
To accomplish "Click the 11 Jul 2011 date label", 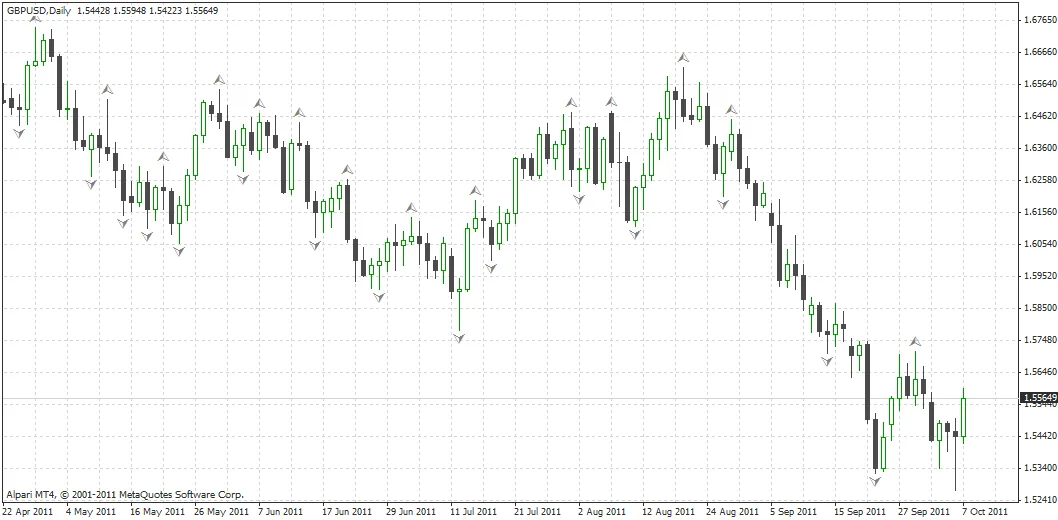I will pyautogui.click(x=474, y=512).
